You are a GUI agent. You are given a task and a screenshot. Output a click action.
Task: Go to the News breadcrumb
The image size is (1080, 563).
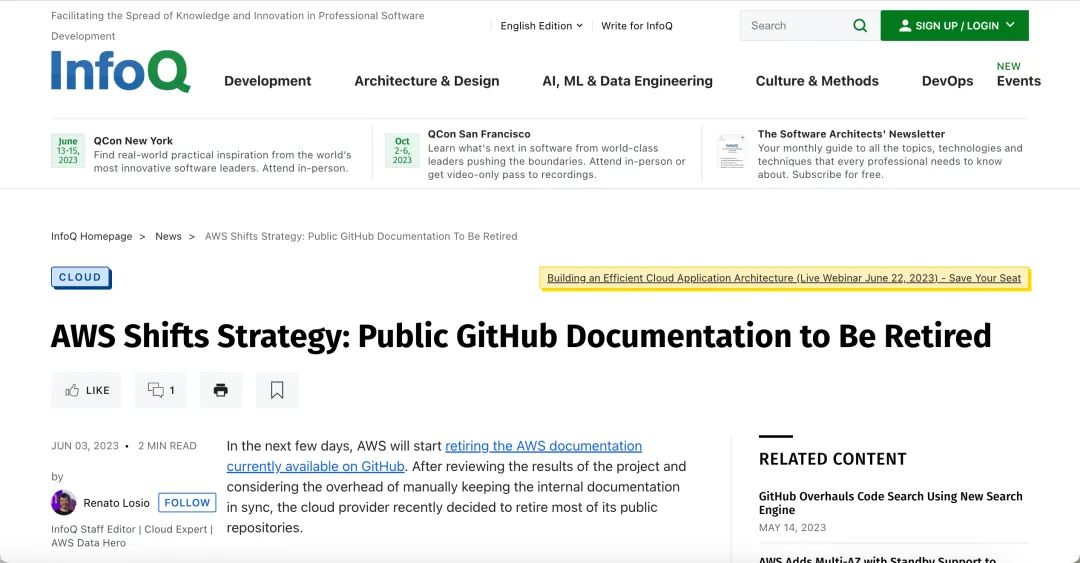168,236
